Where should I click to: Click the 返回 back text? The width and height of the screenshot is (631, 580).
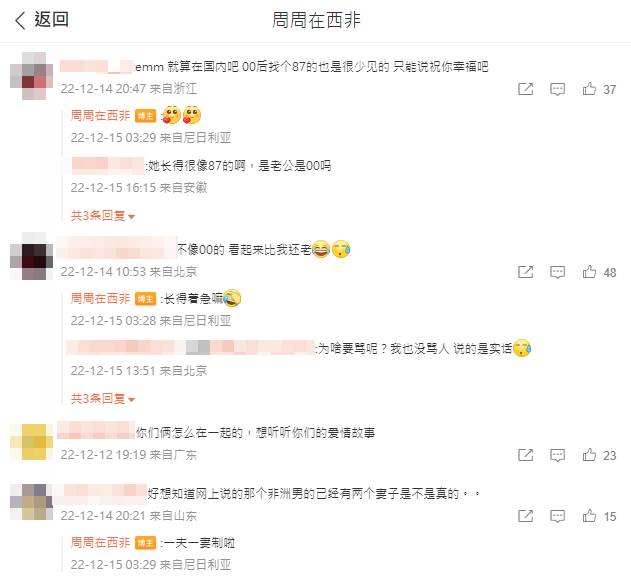(x=52, y=19)
